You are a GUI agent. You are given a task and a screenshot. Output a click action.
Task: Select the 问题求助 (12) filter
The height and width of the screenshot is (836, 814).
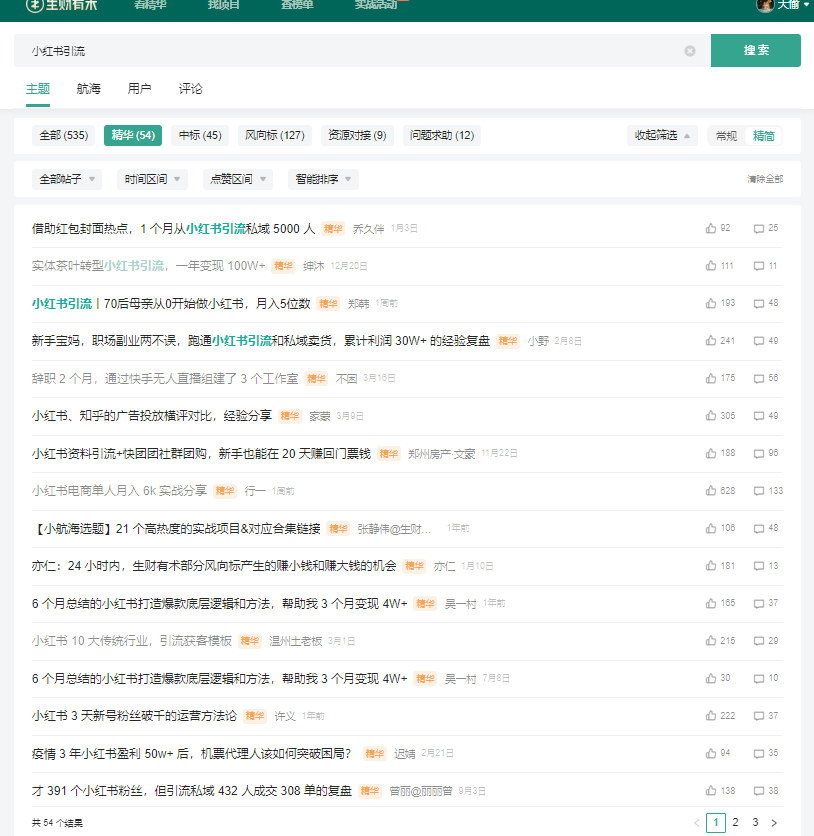pos(442,135)
